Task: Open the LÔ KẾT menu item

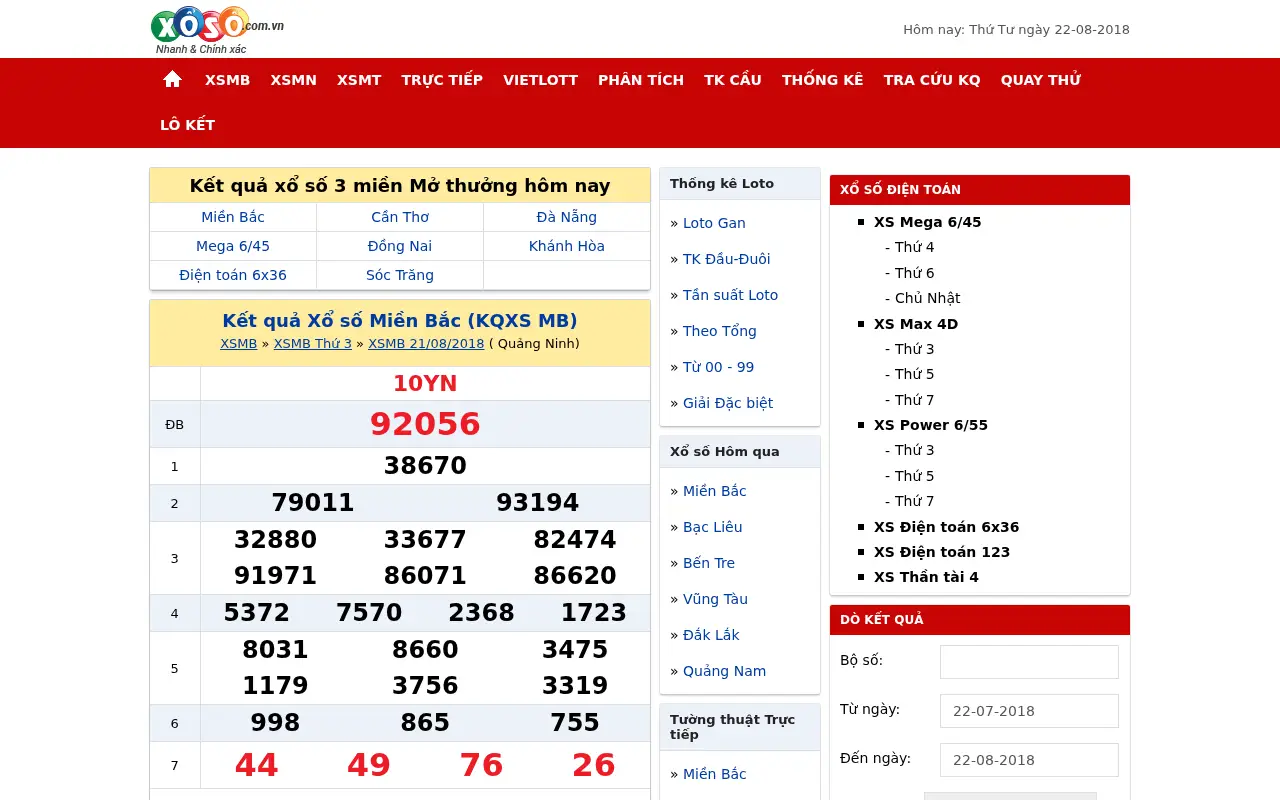Action: coord(188,125)
